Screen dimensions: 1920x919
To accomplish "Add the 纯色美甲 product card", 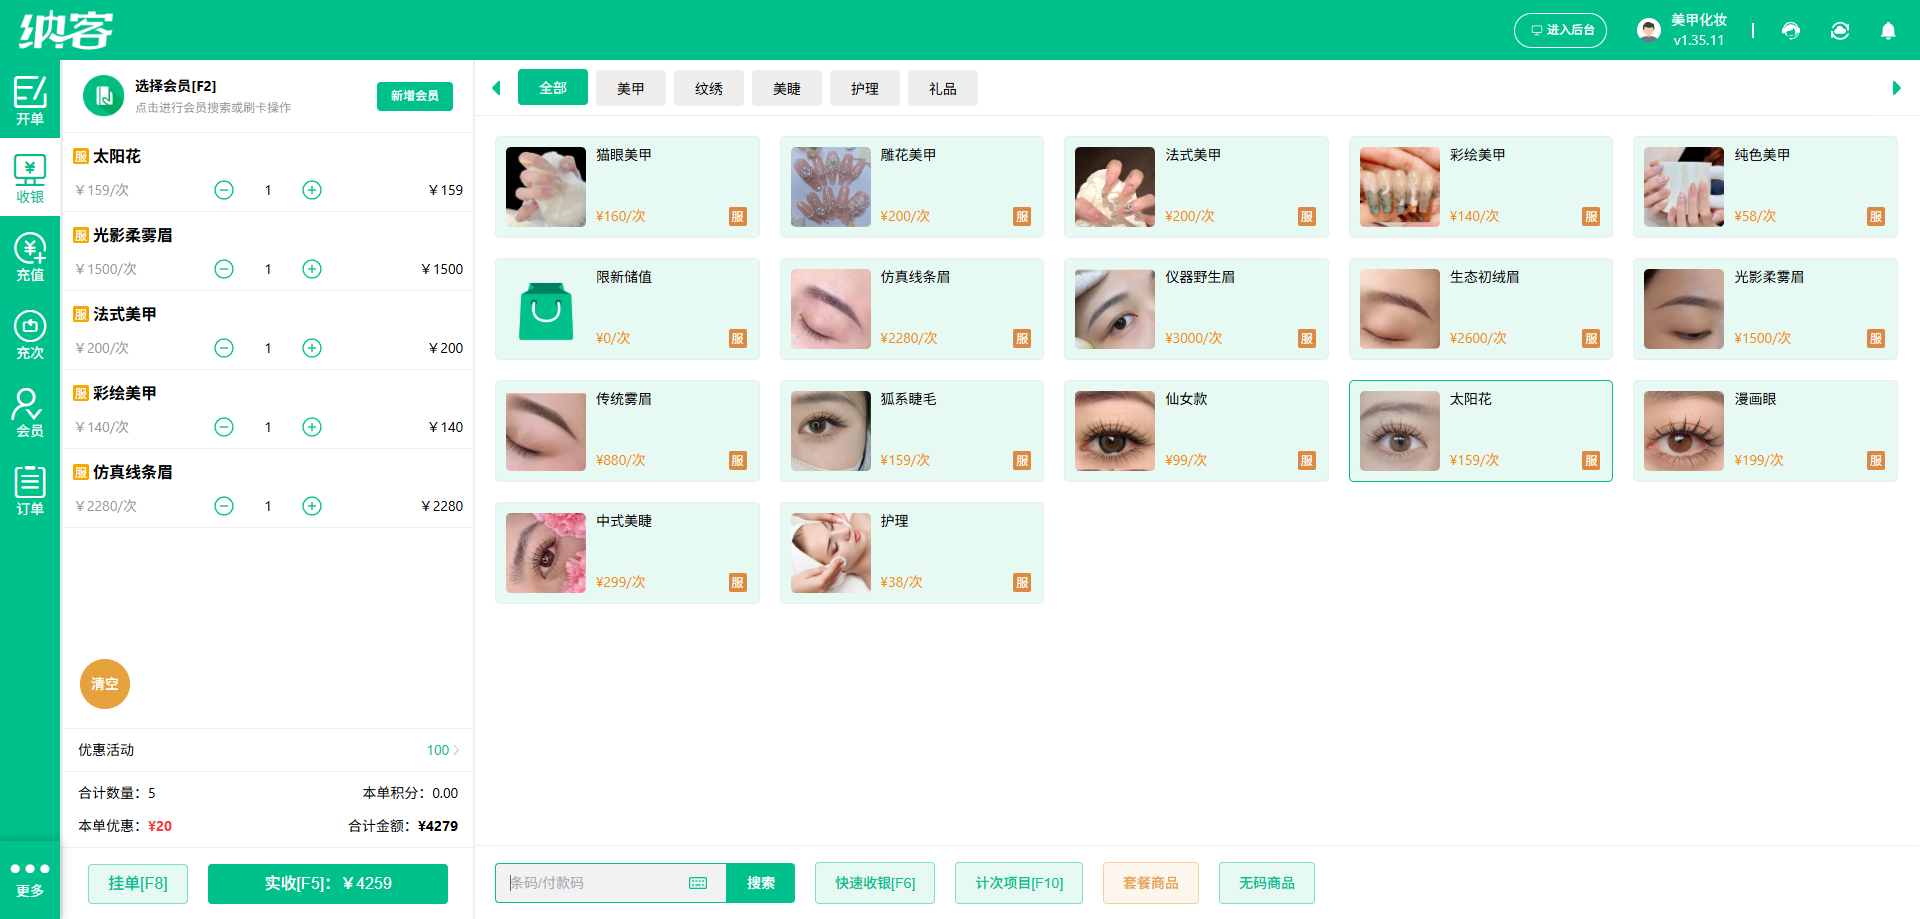I will [x=1765, y=187].
